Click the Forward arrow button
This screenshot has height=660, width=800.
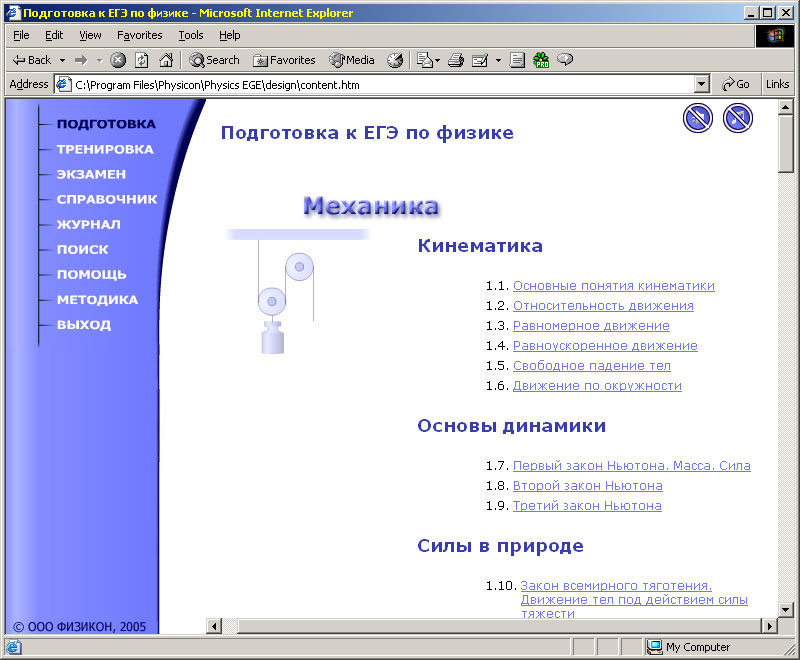81,60
